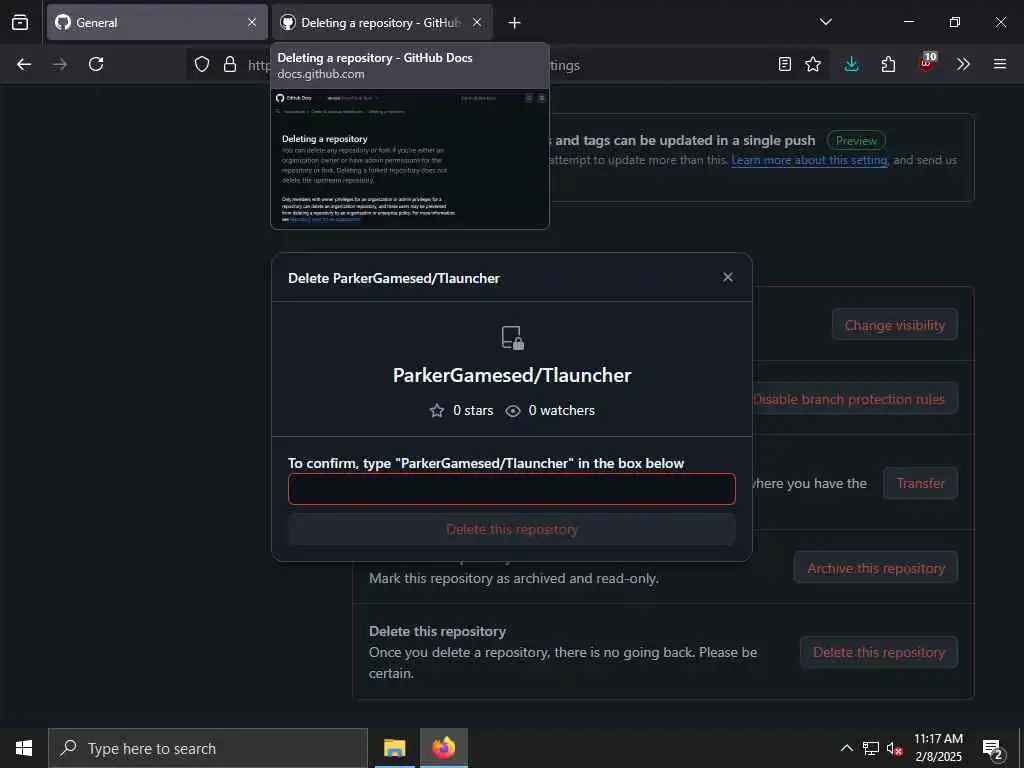This screenshot has height=768, width=1024.
Task: Open Learn more about this setting link
Action: (809, 160)
